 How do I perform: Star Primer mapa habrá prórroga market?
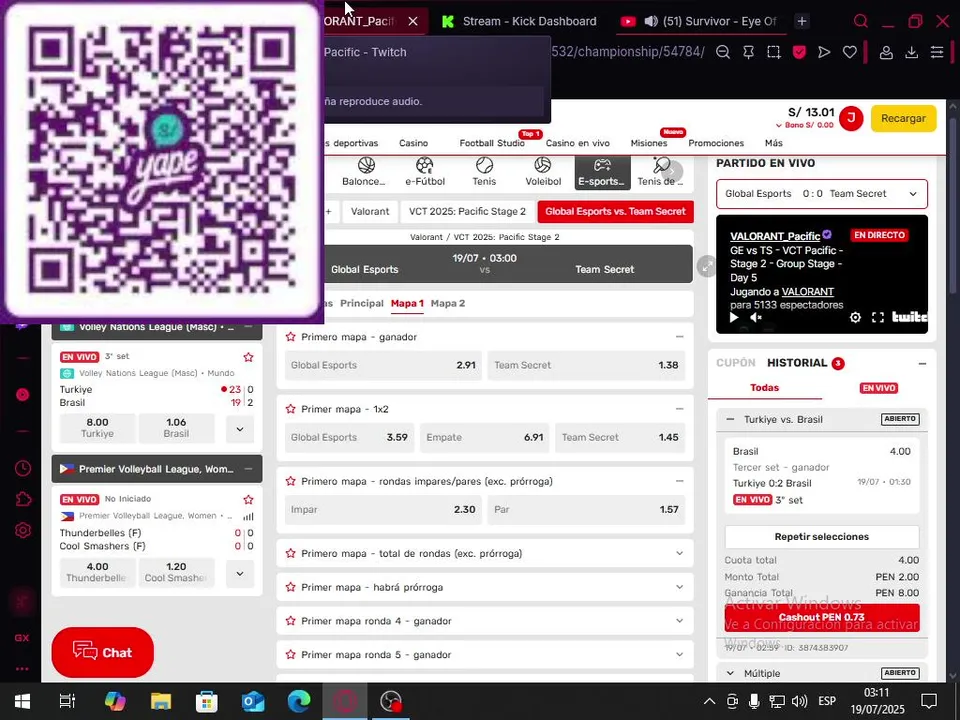click(291, 587)
